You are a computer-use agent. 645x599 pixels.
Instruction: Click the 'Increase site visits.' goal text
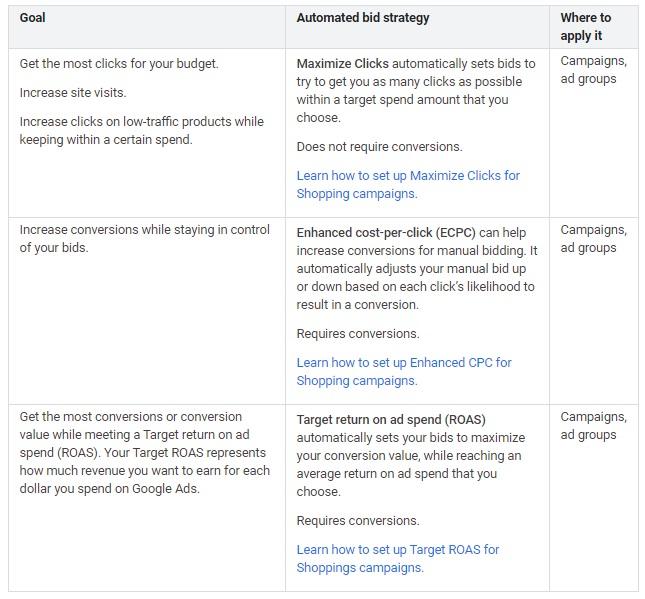pos(73,92)
